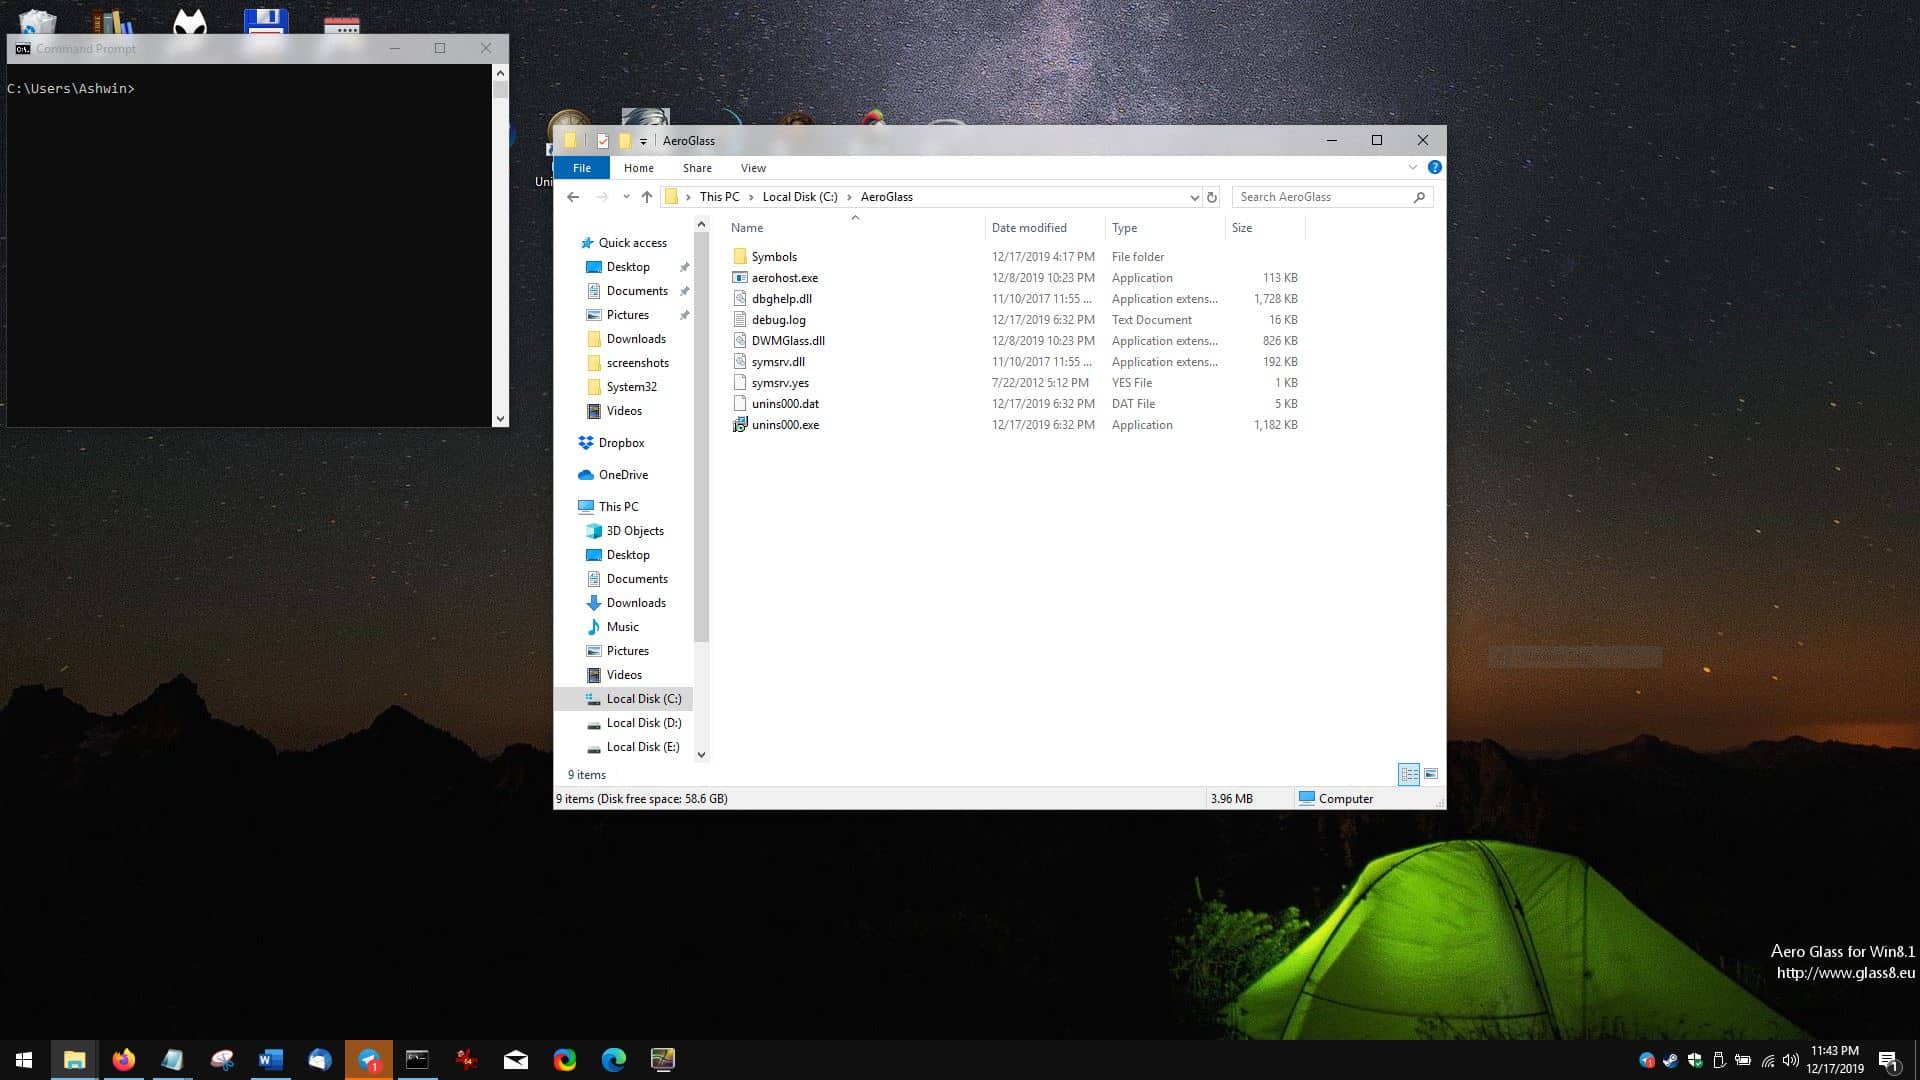The height and width of the screenshot is (1080, 1920).
Task: Select the Symbols folder
Action: pos(774,256)
